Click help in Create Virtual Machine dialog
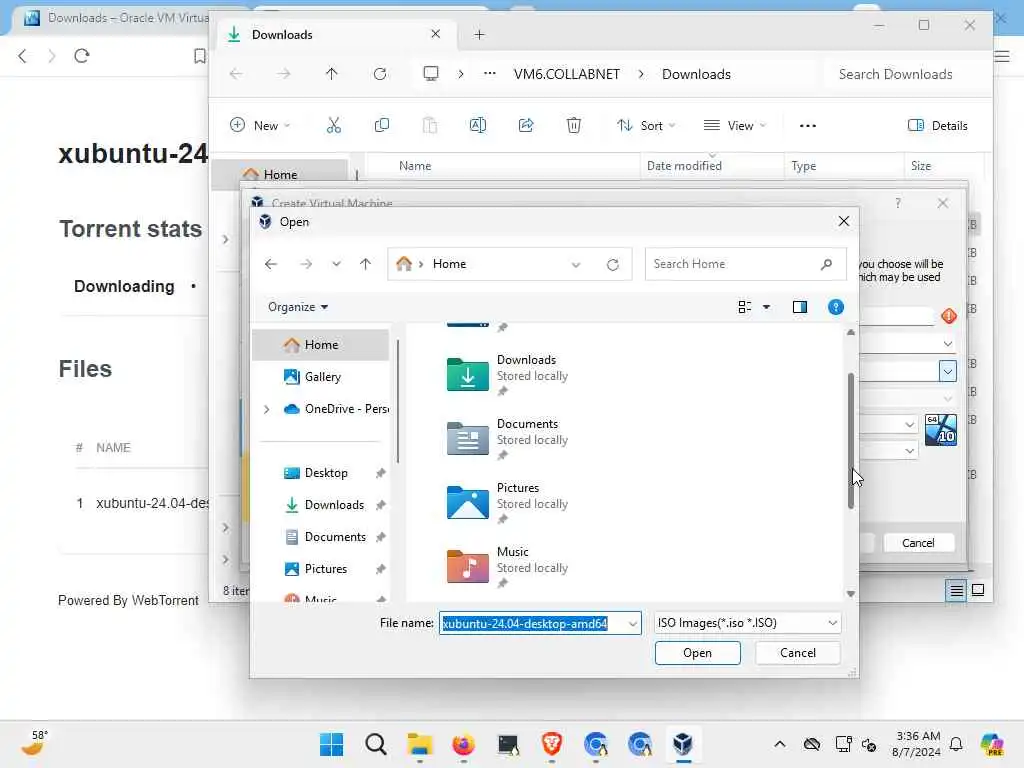The image size is (1024, 768). click(898, 203)
